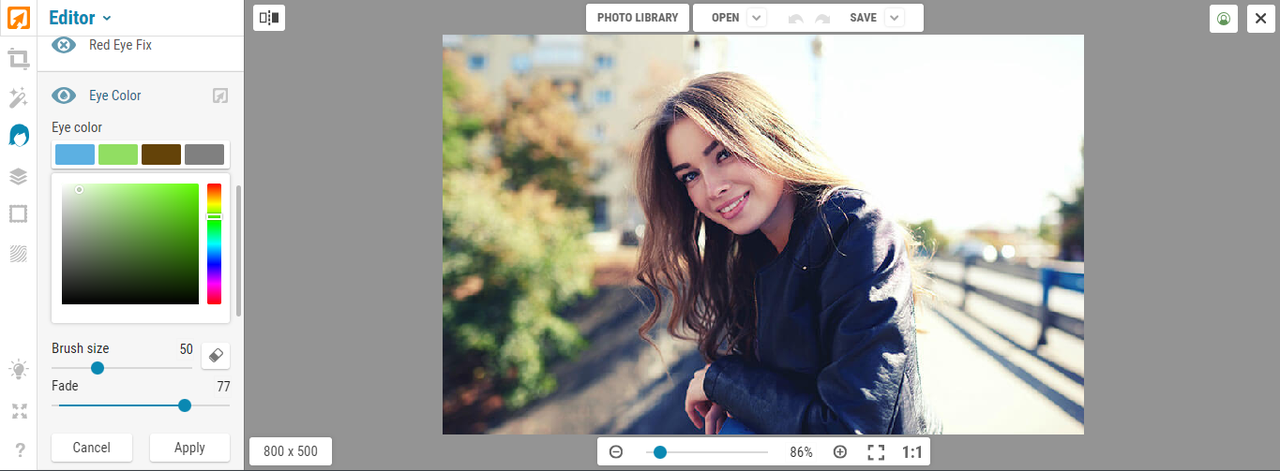Select the eraser brush button
Screen dimensions: 1280x471
(x=216, y=355)
